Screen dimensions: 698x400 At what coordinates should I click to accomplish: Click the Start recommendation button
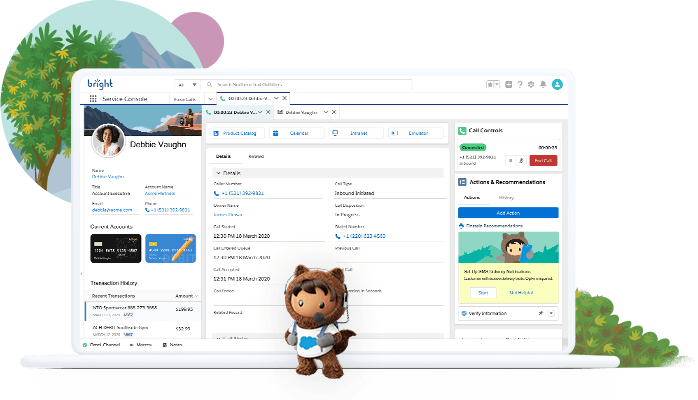click(x=483, y=293)
